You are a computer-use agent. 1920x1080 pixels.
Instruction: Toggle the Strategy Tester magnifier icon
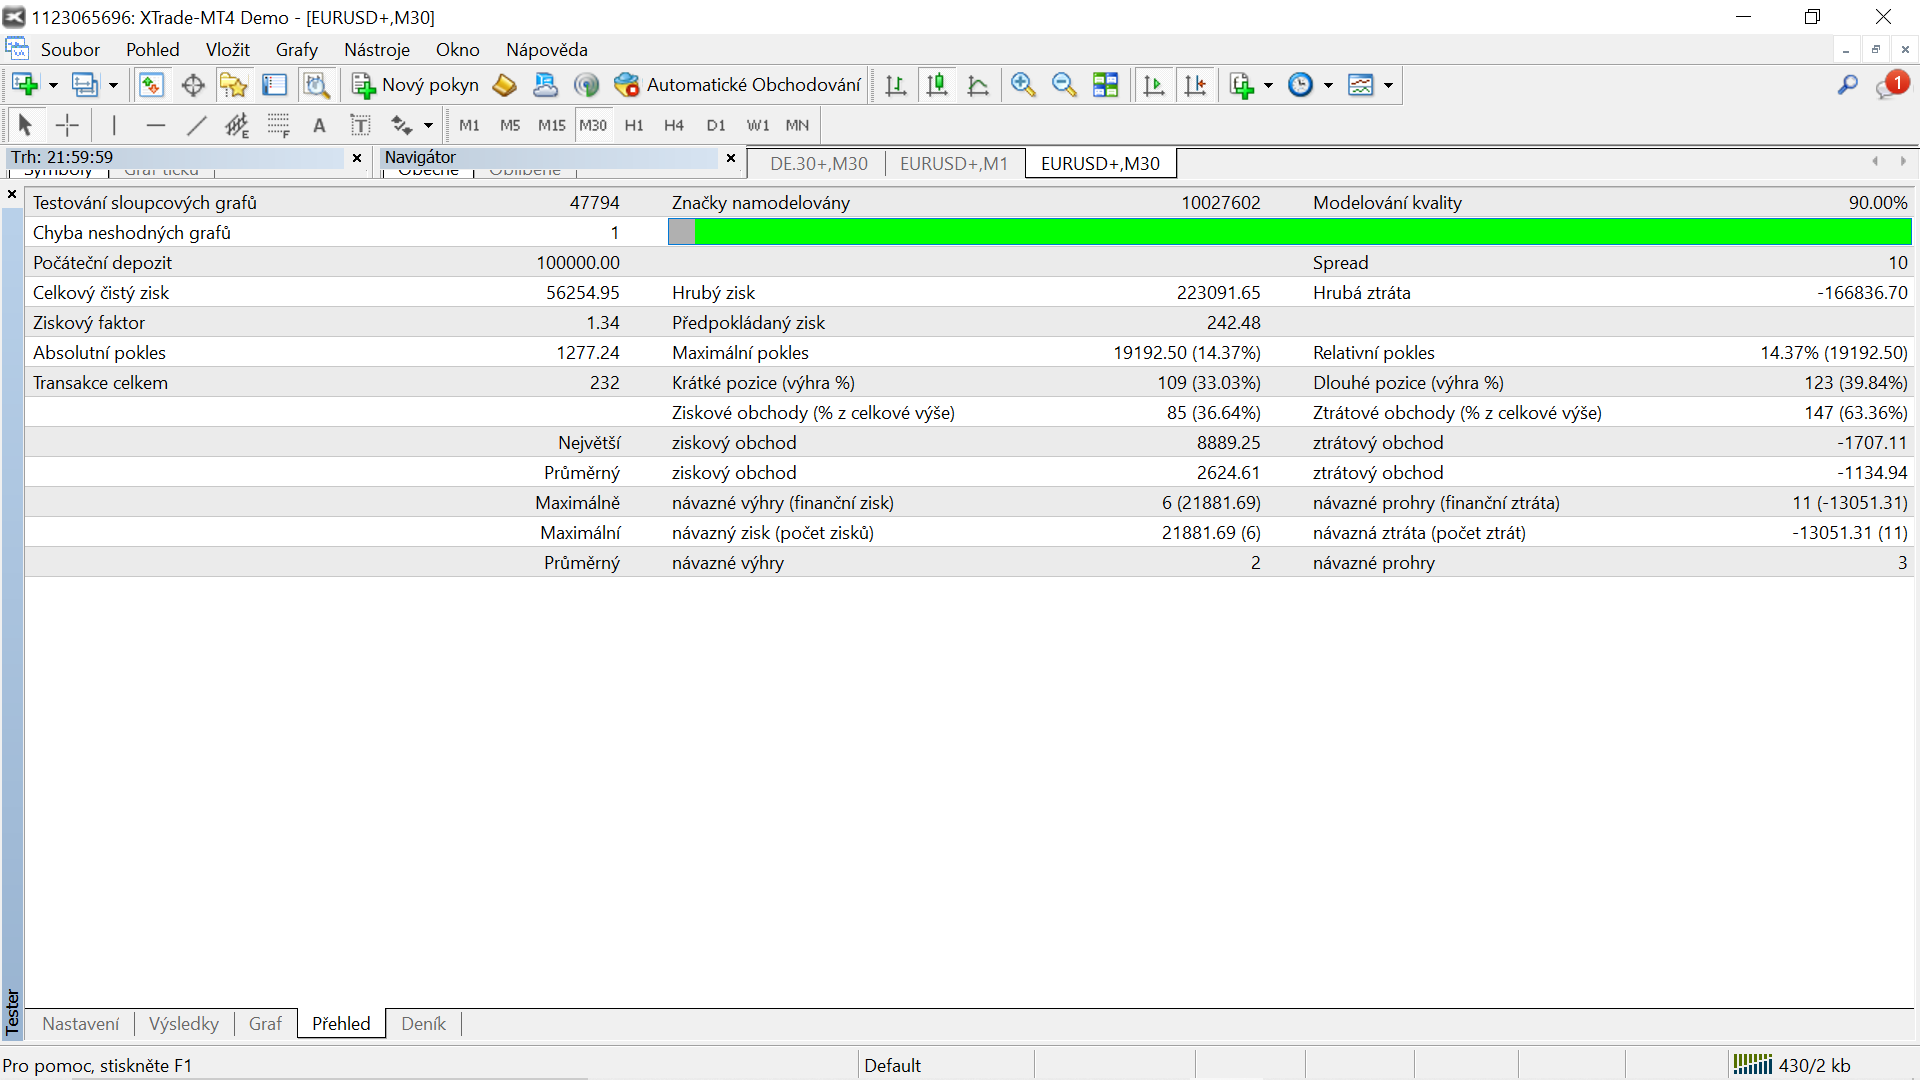coord(317,85)
